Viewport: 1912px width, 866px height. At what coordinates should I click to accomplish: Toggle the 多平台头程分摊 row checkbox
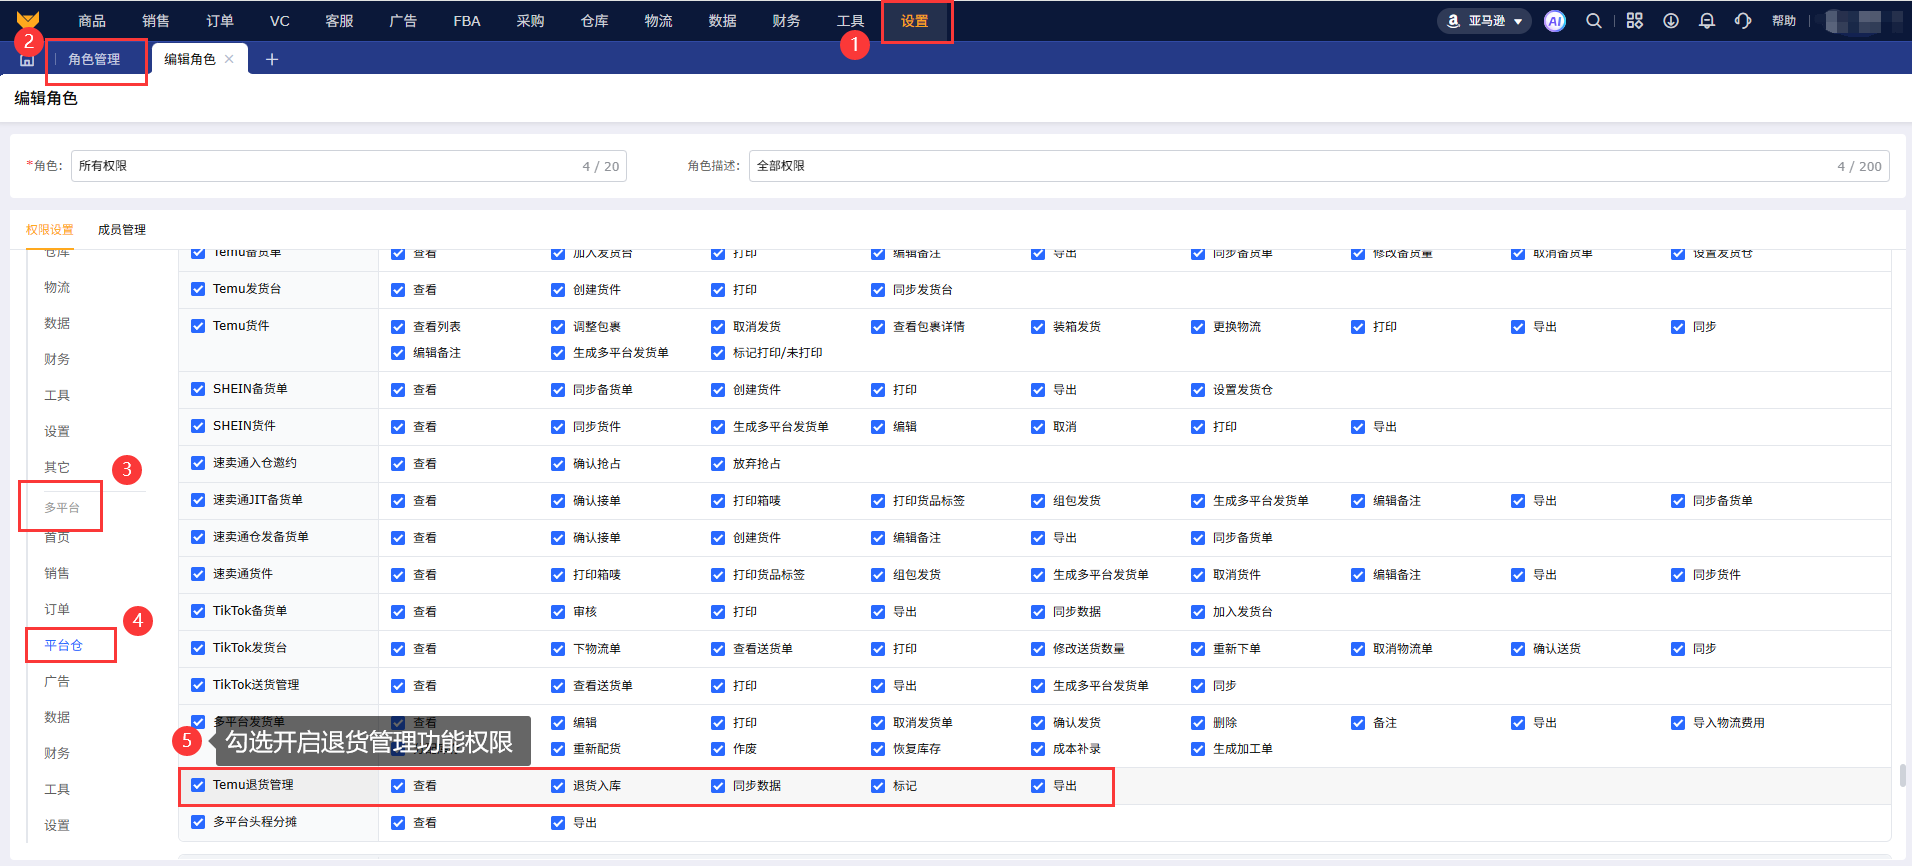(x=198, y=822)
